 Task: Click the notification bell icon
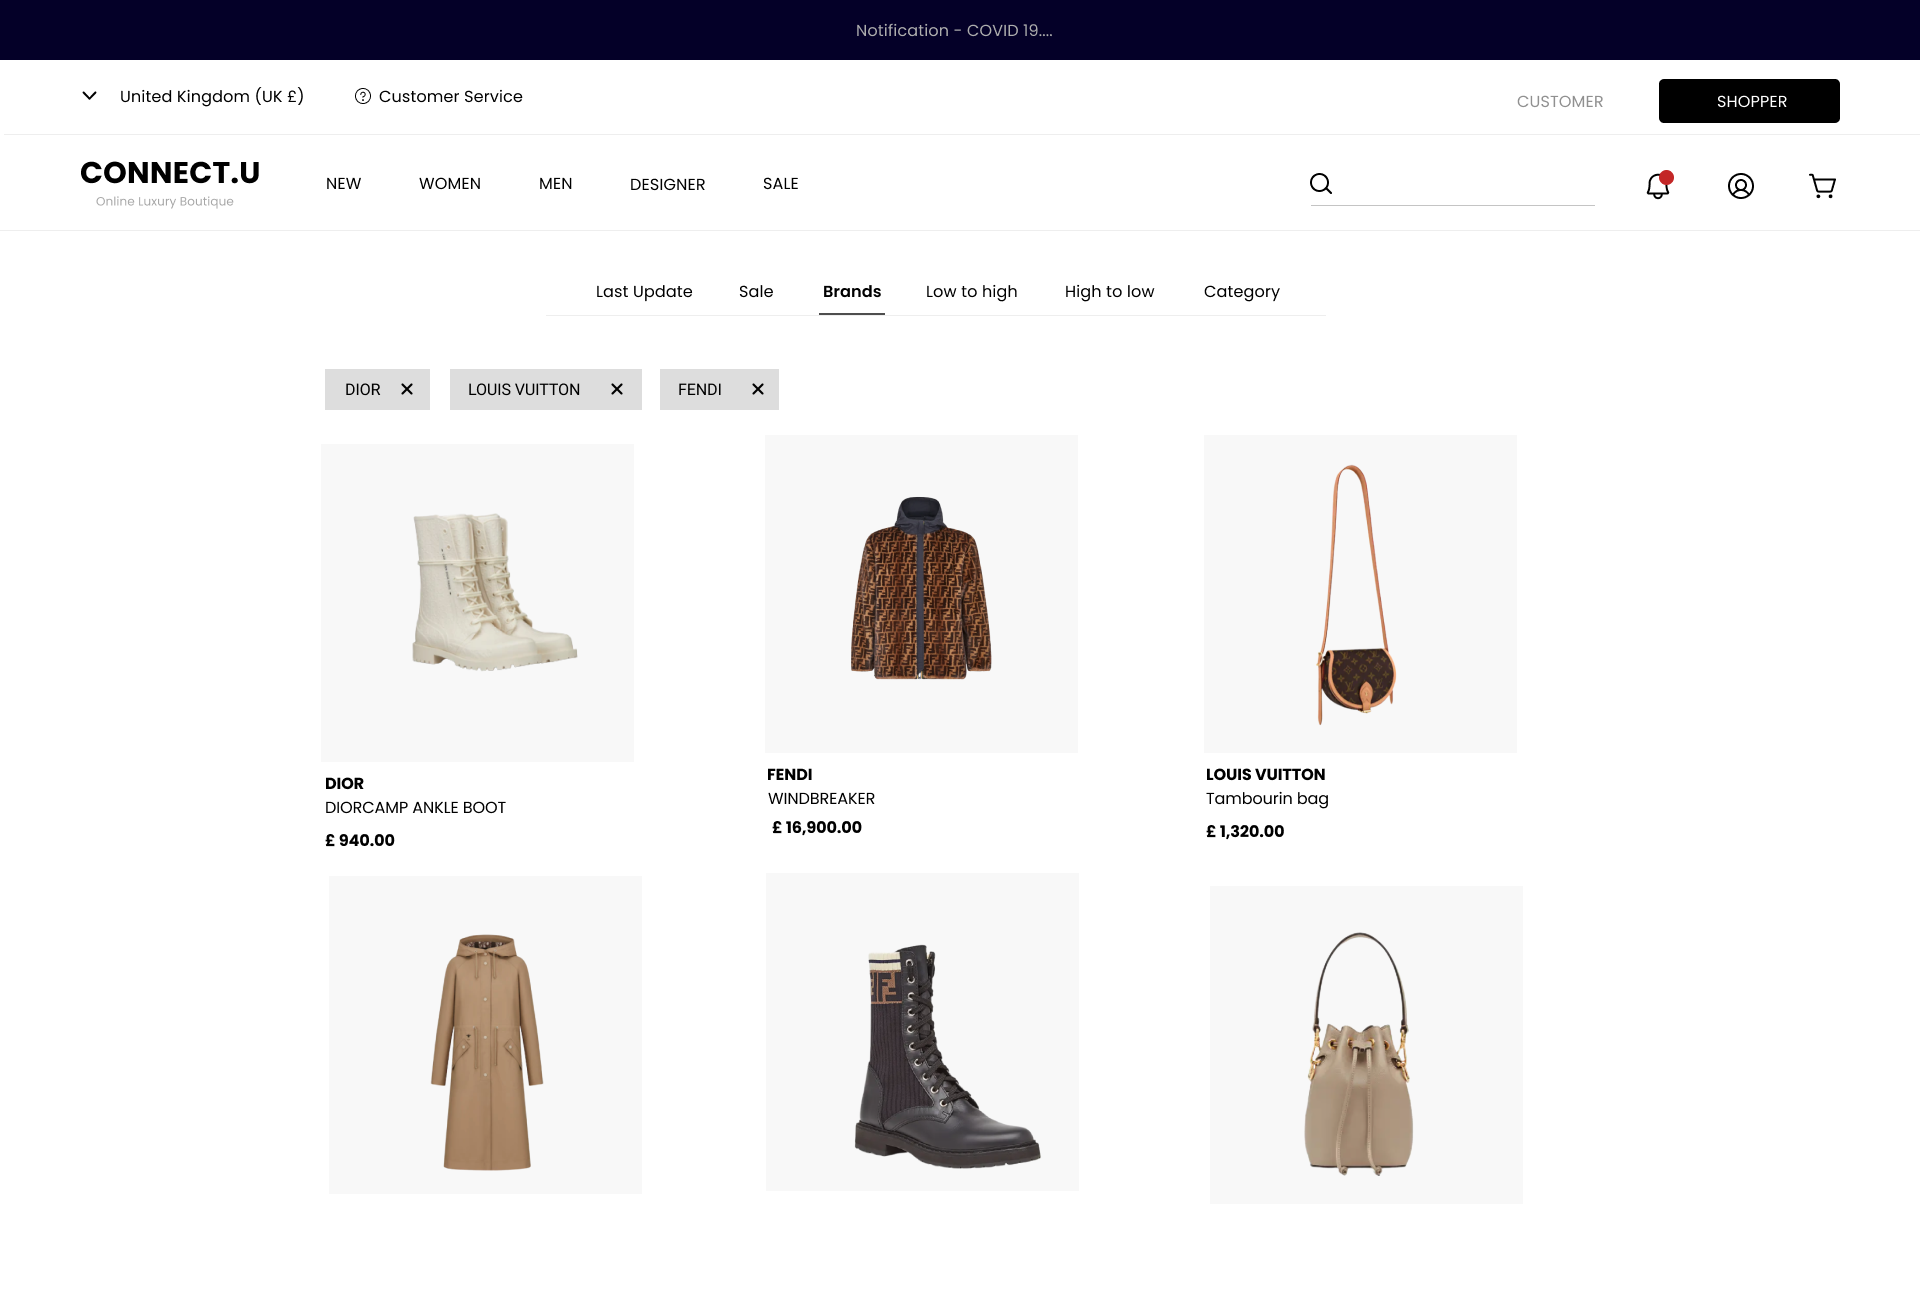click(x=1657, y=186)
